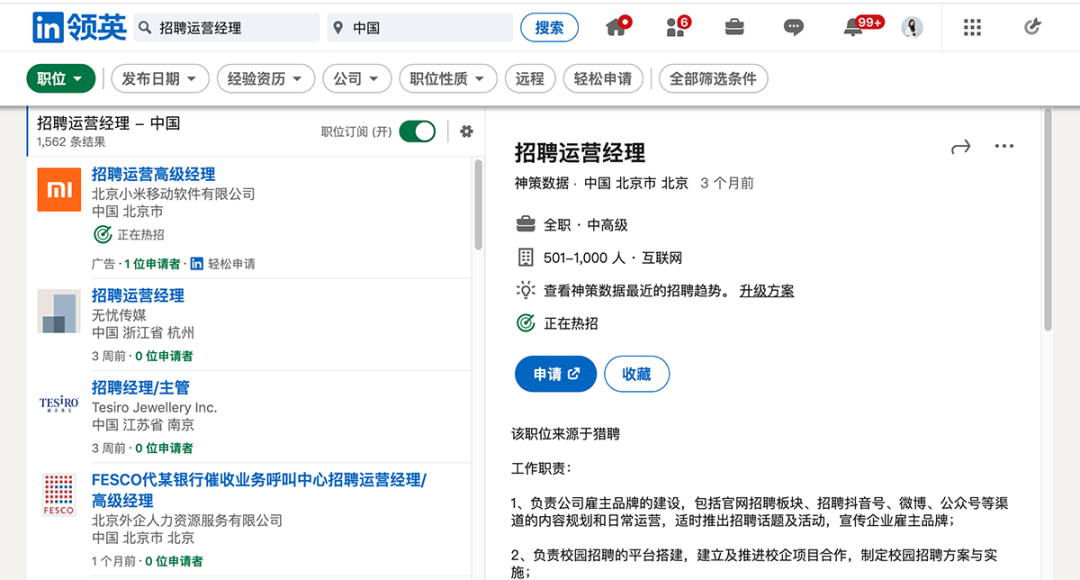Enable the 远程 remote filter

coord(530,77)
